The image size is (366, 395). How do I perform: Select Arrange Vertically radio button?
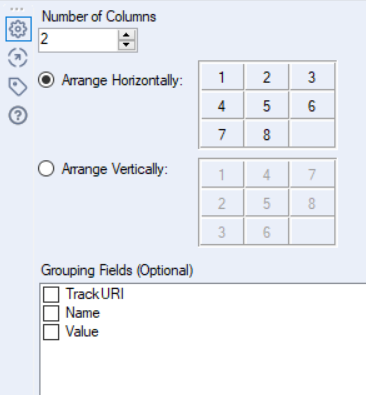46,169
